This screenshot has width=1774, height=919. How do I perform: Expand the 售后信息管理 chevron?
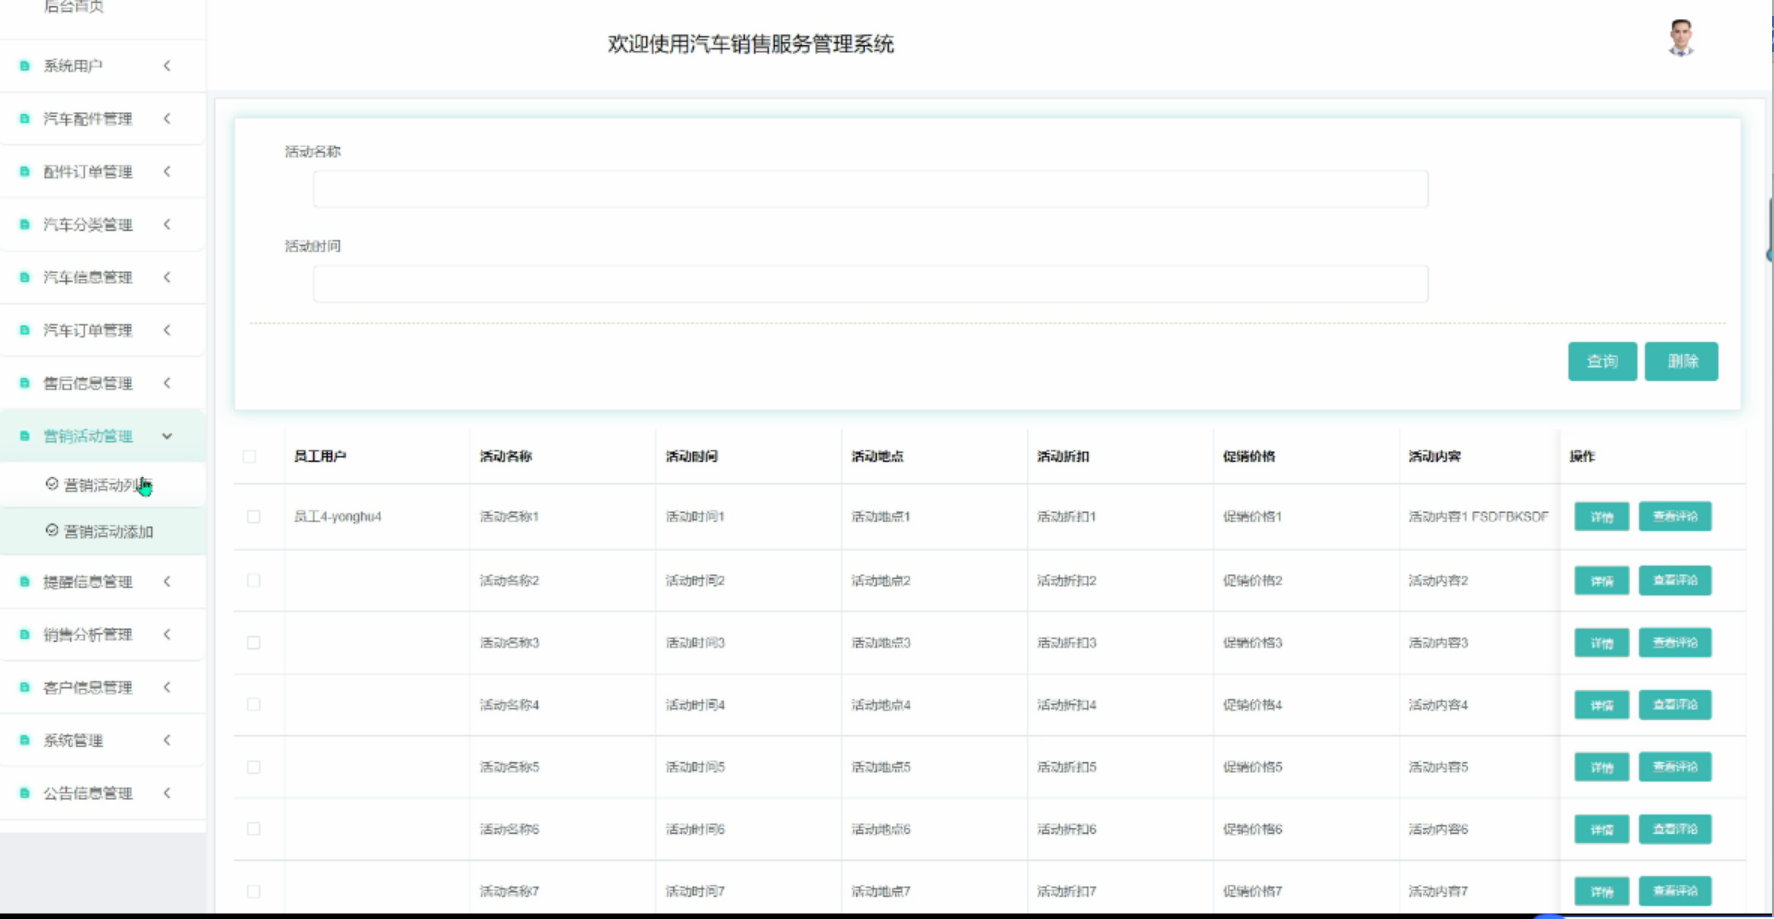[167, 384]
